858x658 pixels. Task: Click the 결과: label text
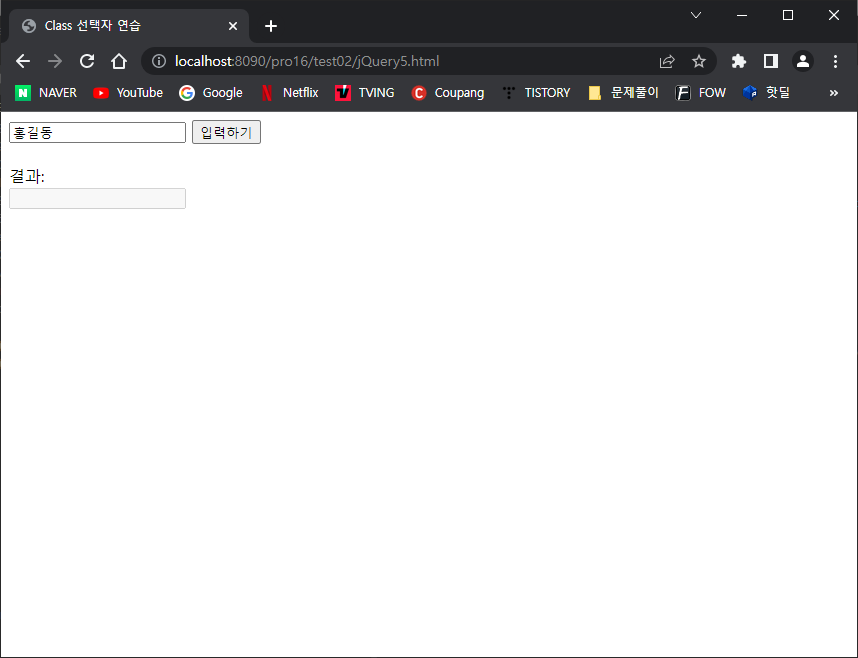pyautogui.click(x=27, y=176)
